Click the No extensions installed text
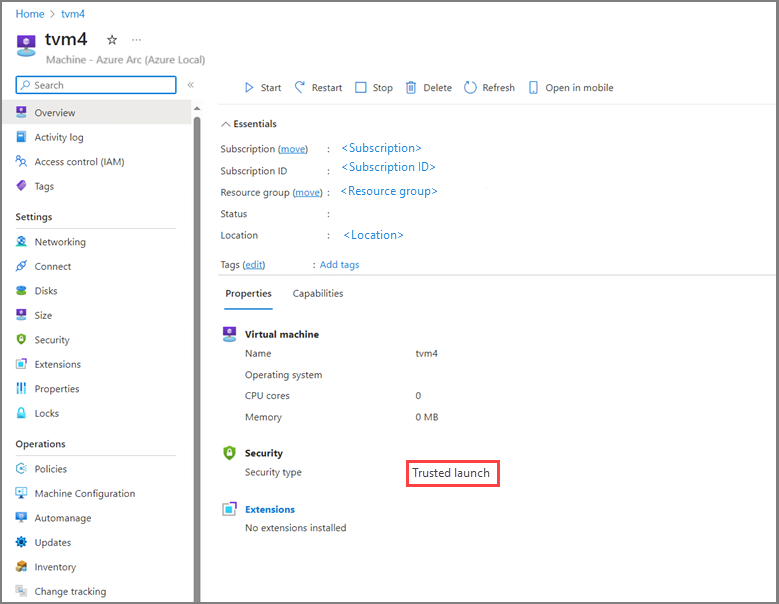The image size is (779, 604). 296,528
